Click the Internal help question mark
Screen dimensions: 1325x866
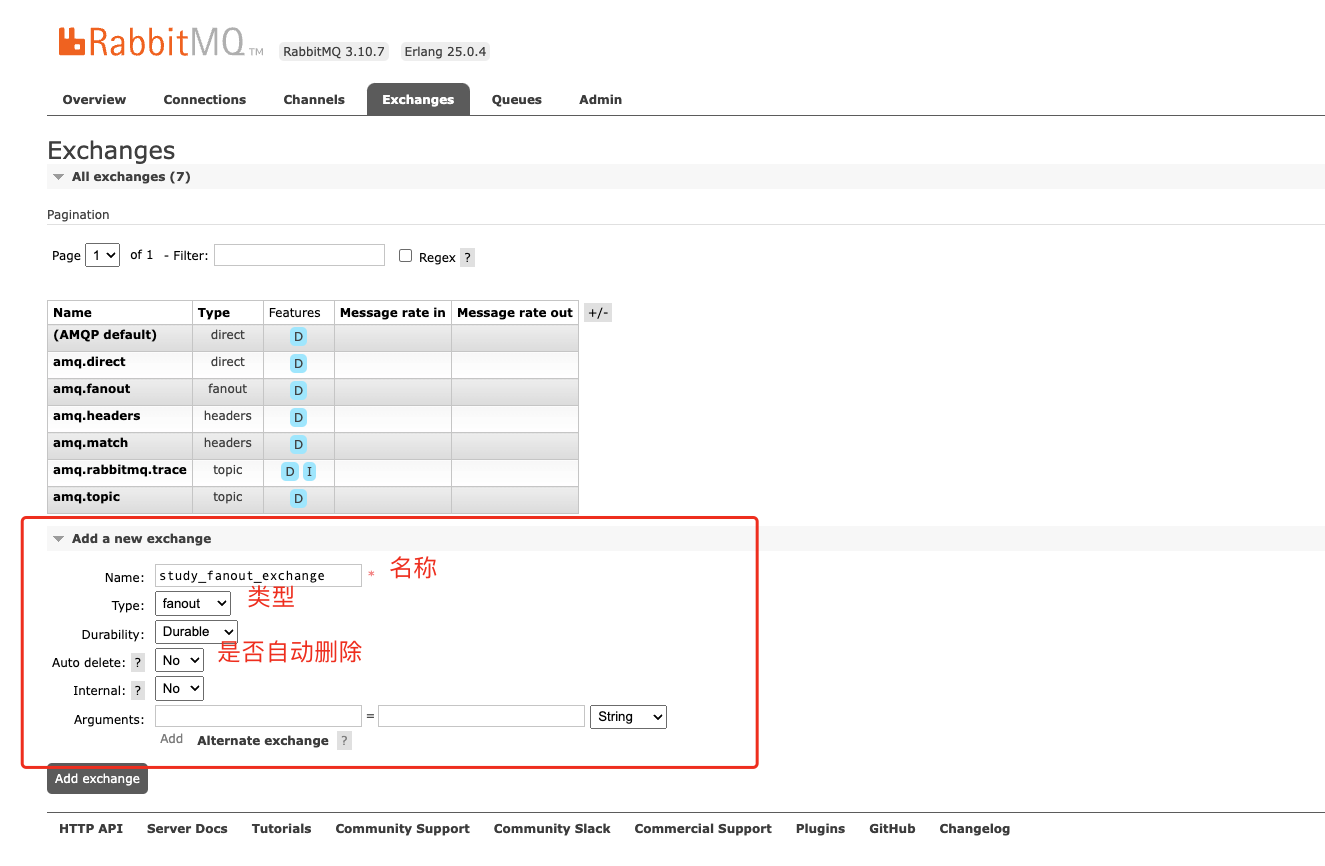(138, 690)
